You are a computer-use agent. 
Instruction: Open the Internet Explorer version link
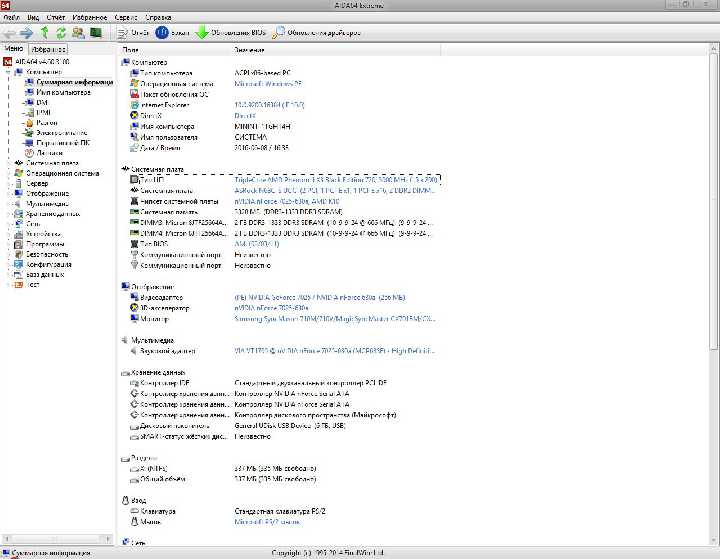coord(269,105)
